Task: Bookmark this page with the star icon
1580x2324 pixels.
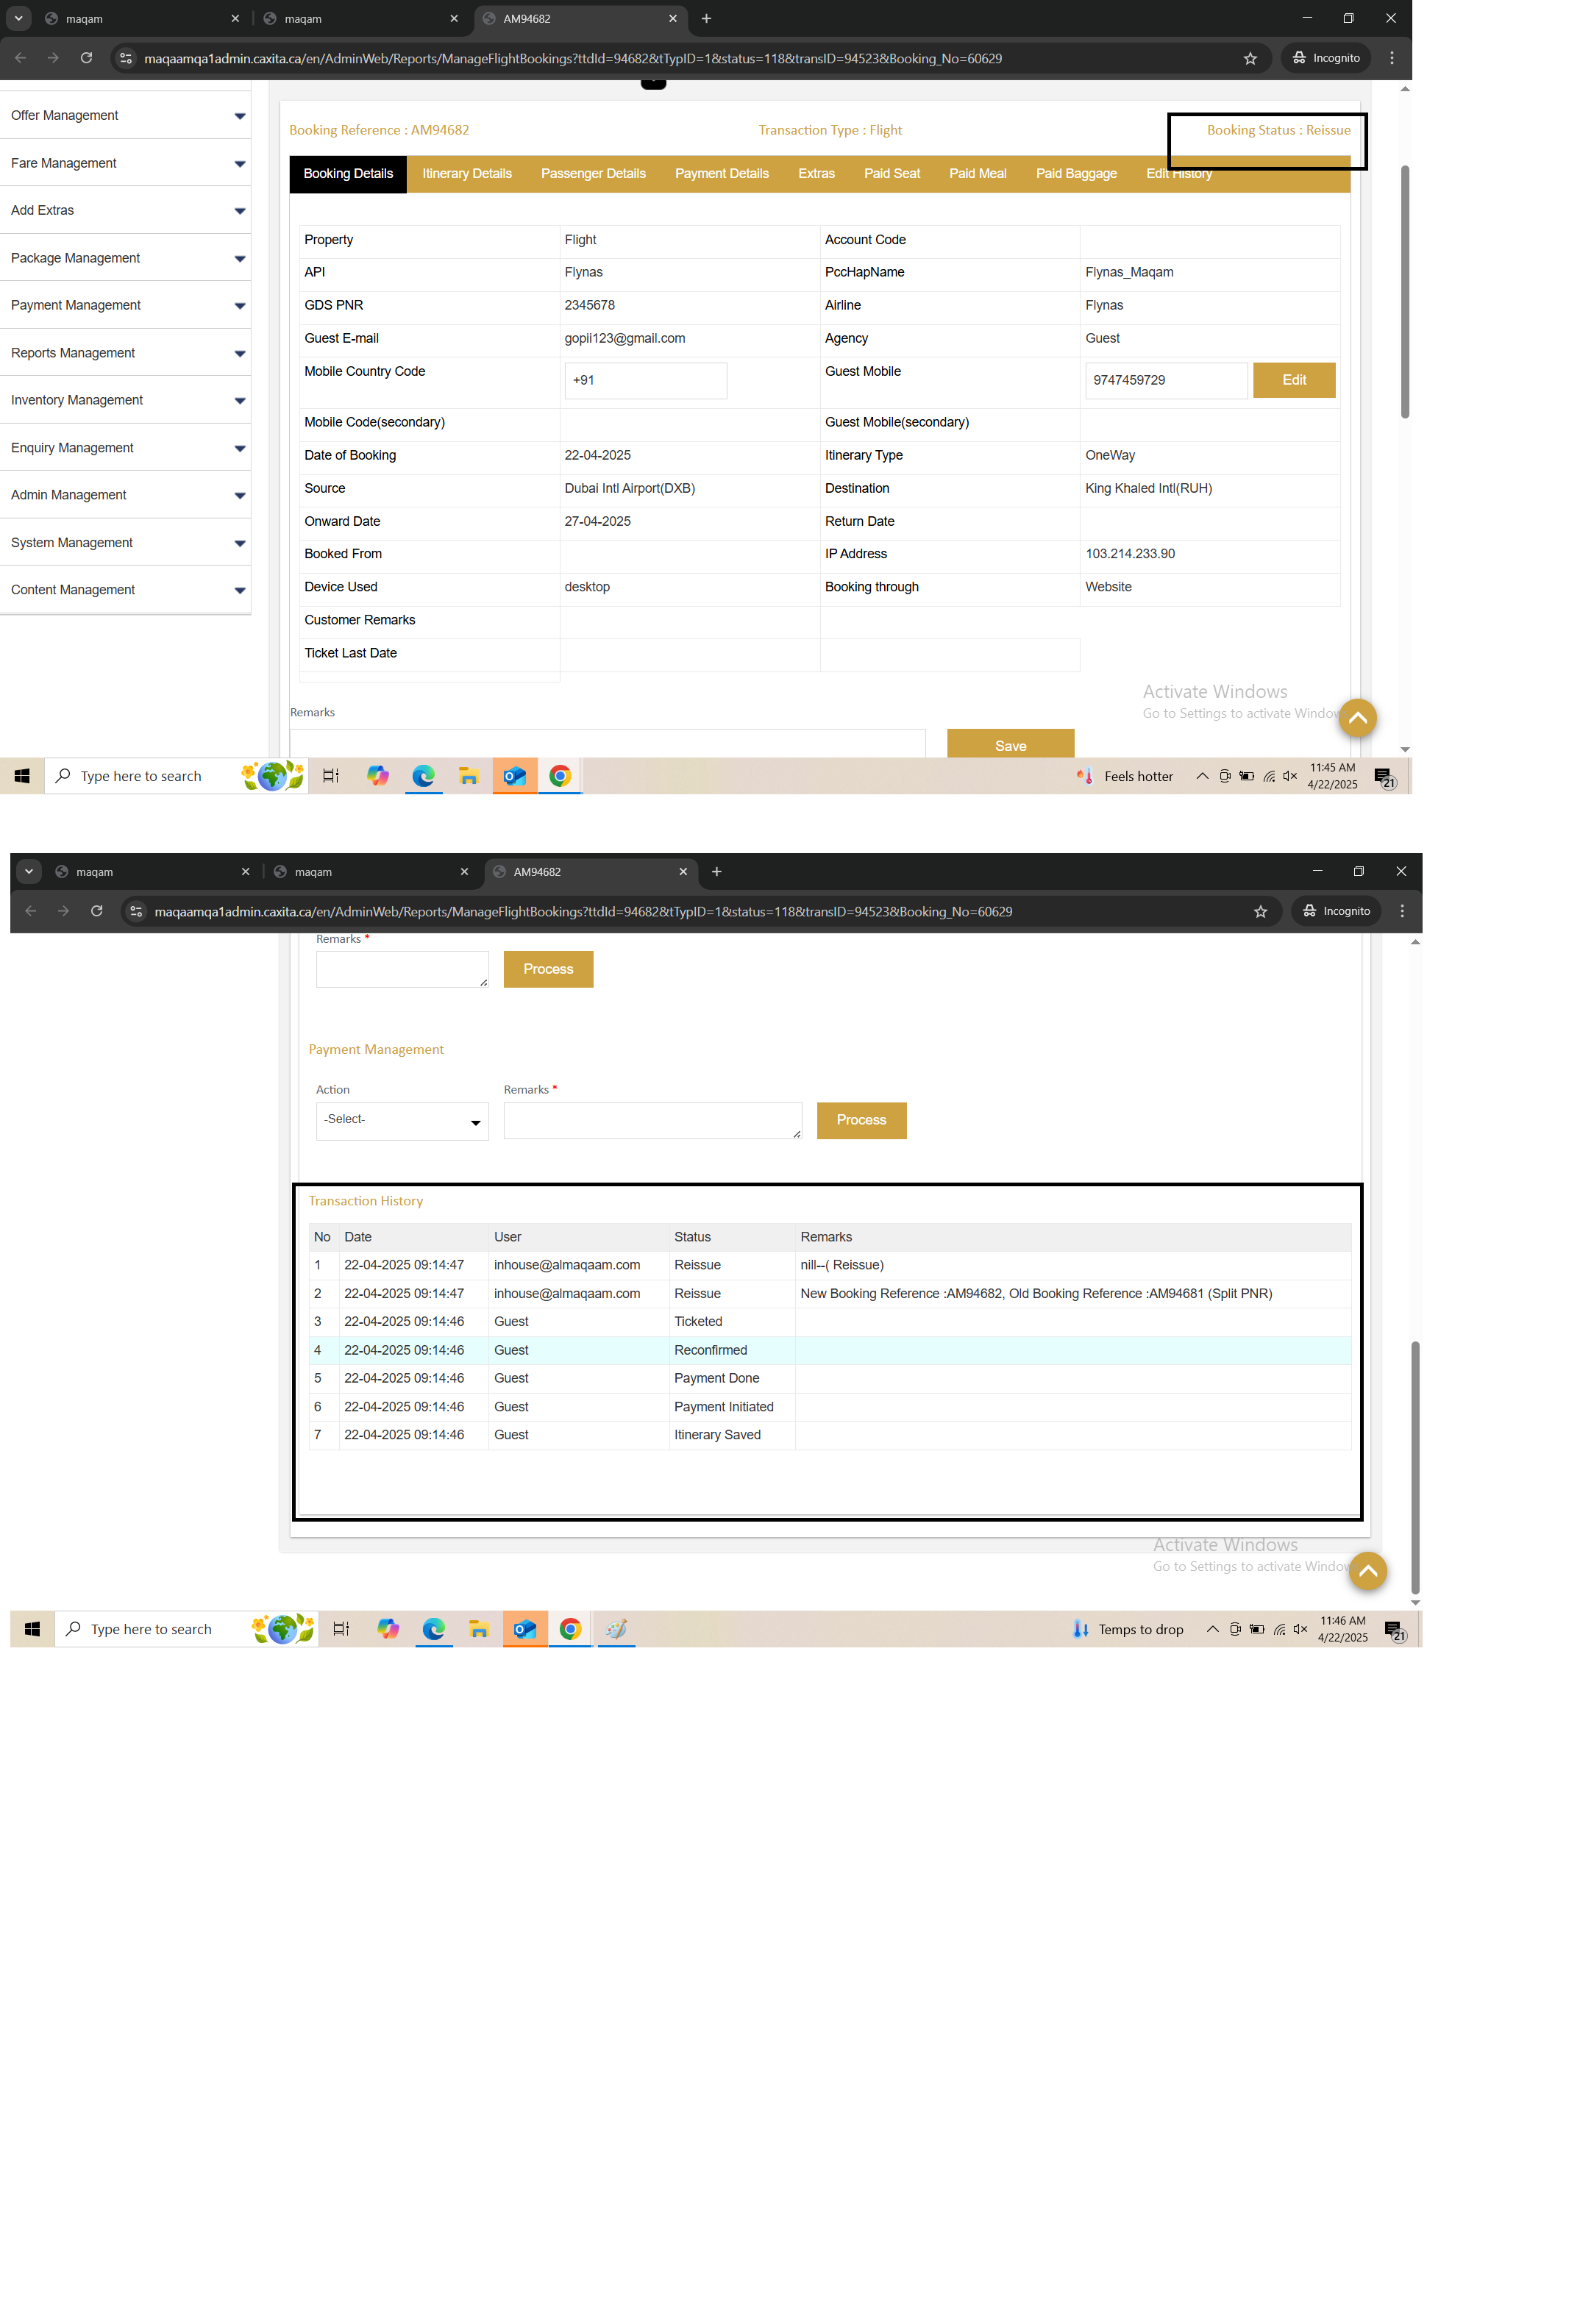Action: pos(1249,58)
